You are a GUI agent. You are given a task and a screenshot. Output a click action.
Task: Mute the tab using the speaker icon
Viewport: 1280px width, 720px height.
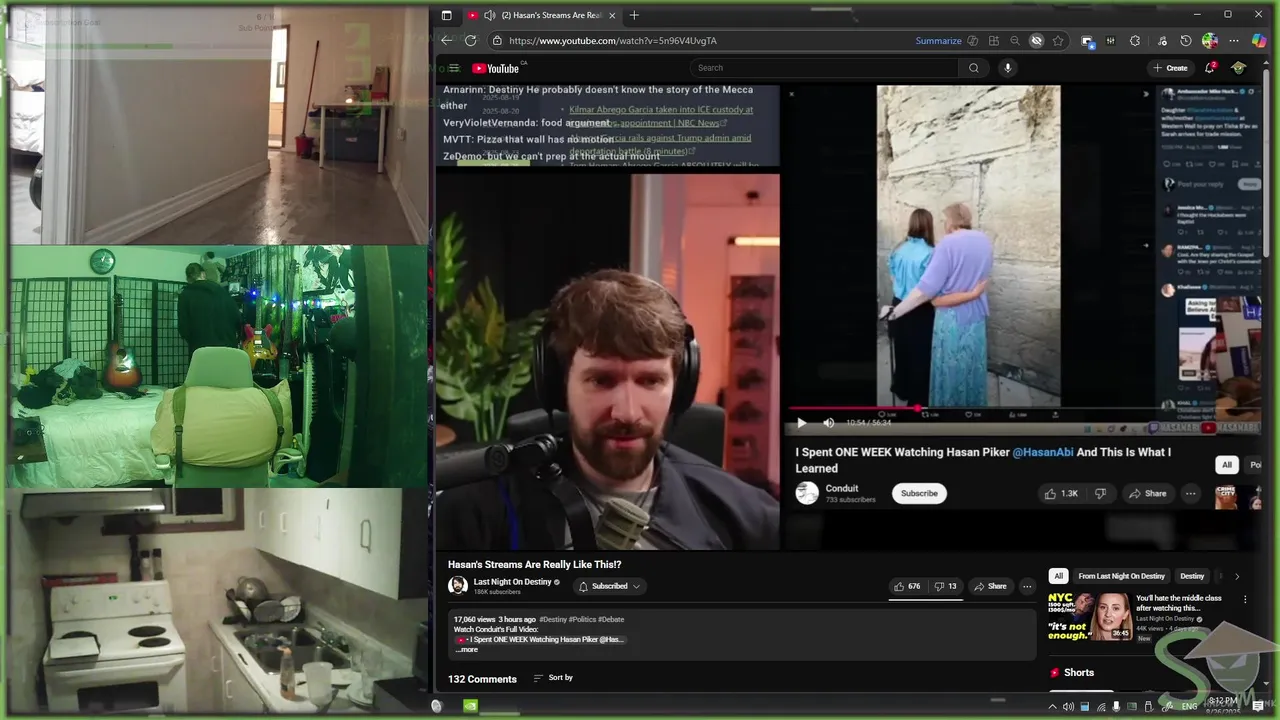point(489,15)
